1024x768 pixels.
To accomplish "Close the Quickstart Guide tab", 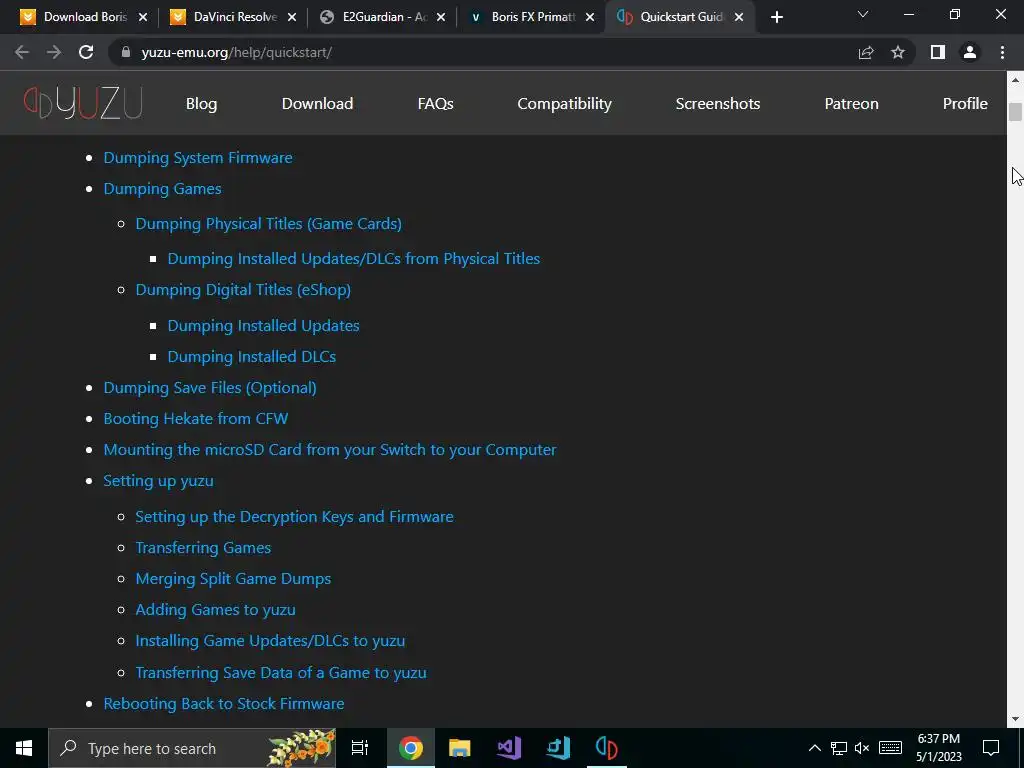I will click(x=739, y=17).
